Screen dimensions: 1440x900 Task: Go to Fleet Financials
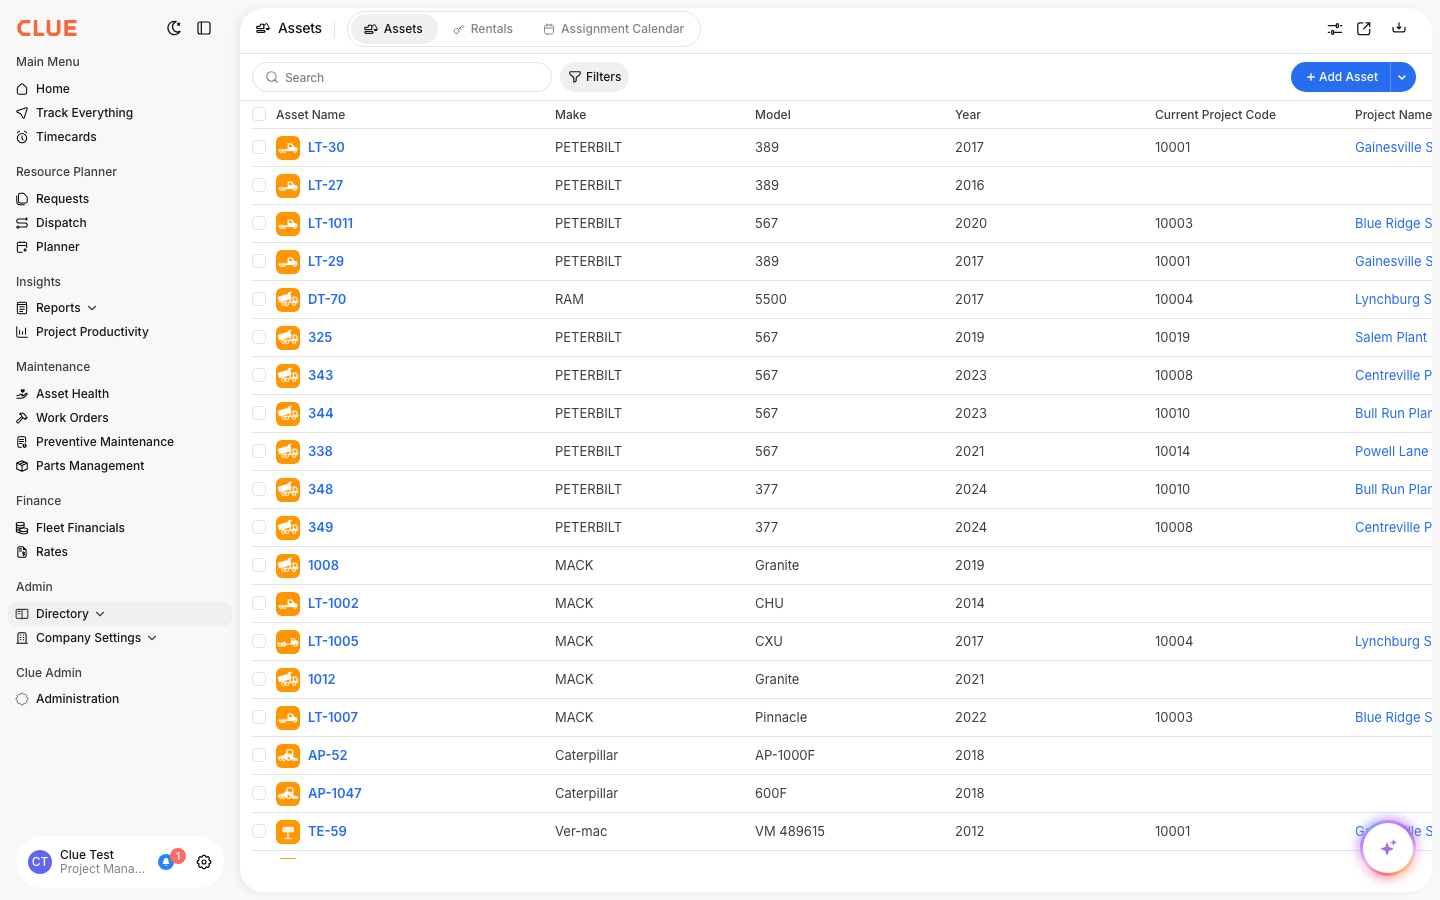(x=80, y=528)
